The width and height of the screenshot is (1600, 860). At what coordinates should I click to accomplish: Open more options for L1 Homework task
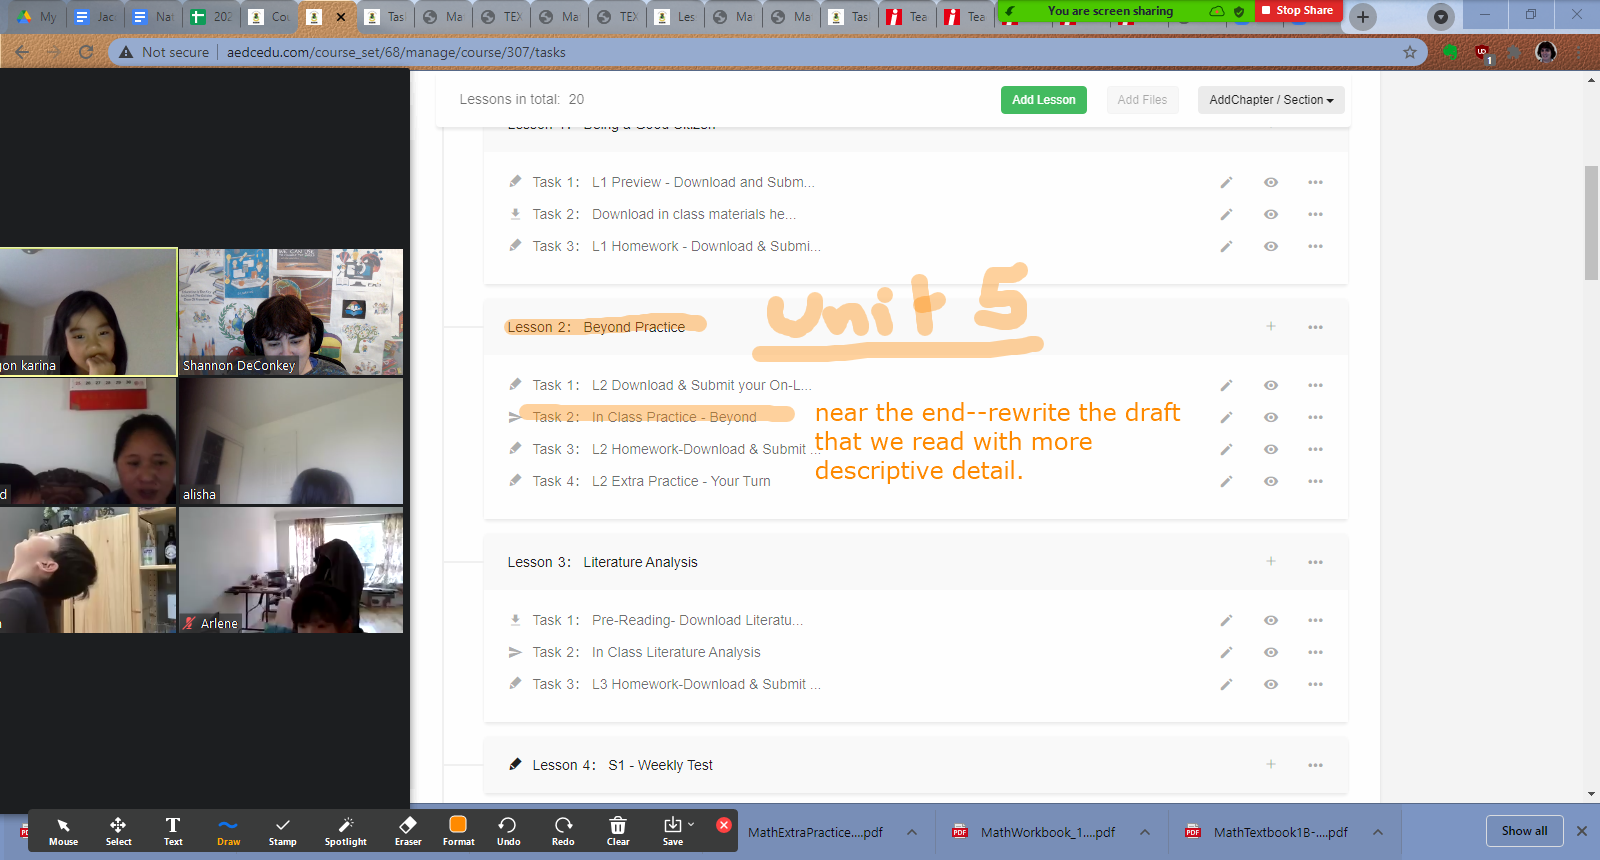click(x=1315, y=246)
